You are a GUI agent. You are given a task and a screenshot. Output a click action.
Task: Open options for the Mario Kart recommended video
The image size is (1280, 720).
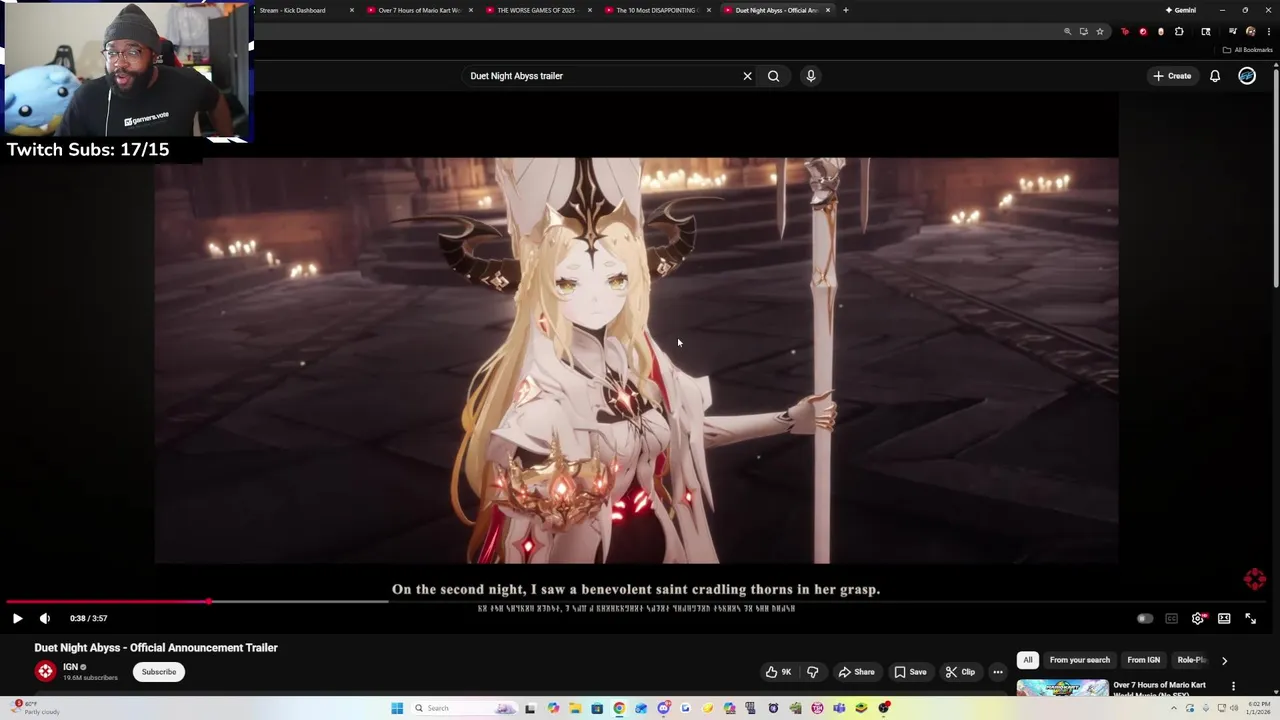coord(1233,686)
